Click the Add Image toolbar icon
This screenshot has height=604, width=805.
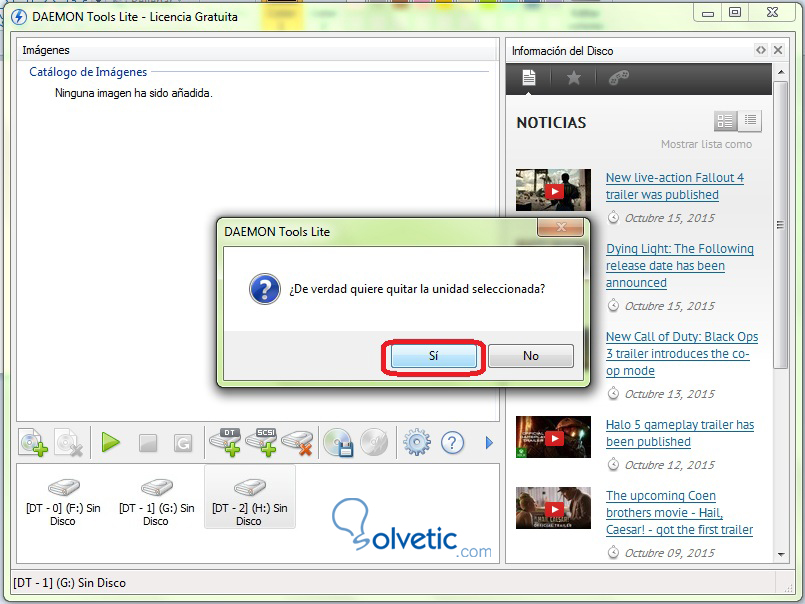[34, 442]
